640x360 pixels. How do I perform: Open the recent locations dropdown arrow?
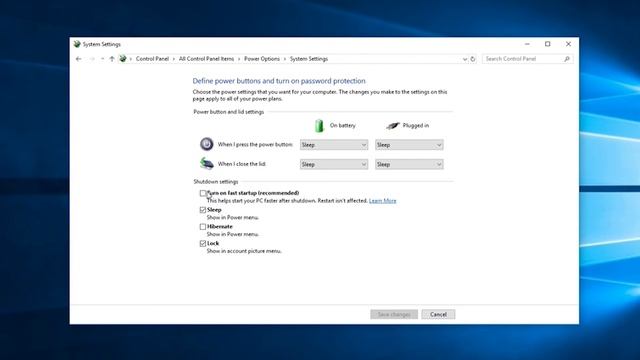102,59
